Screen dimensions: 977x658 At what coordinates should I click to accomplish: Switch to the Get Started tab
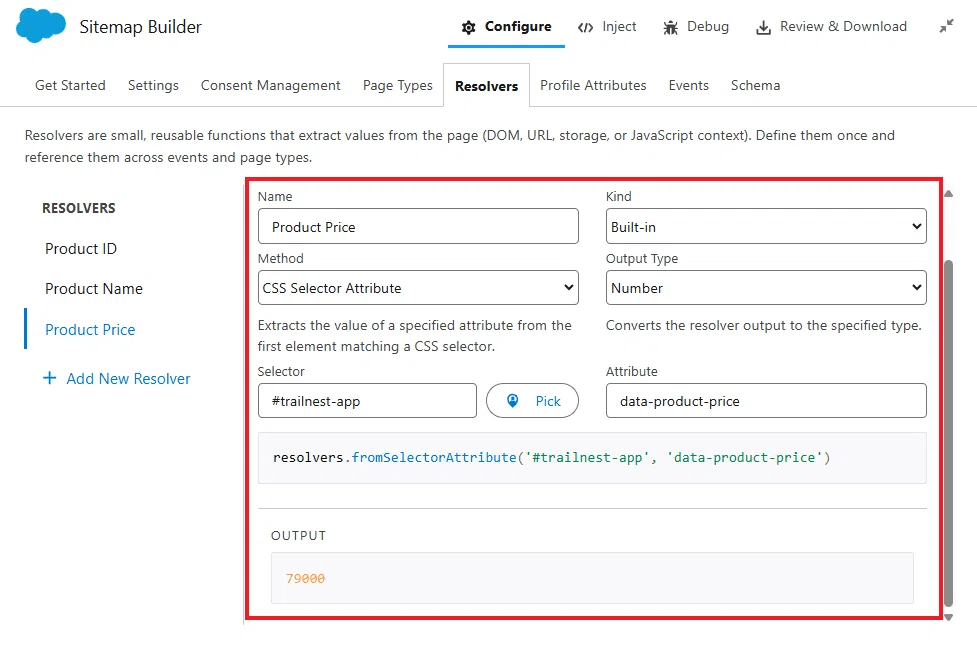pos(70,85)
